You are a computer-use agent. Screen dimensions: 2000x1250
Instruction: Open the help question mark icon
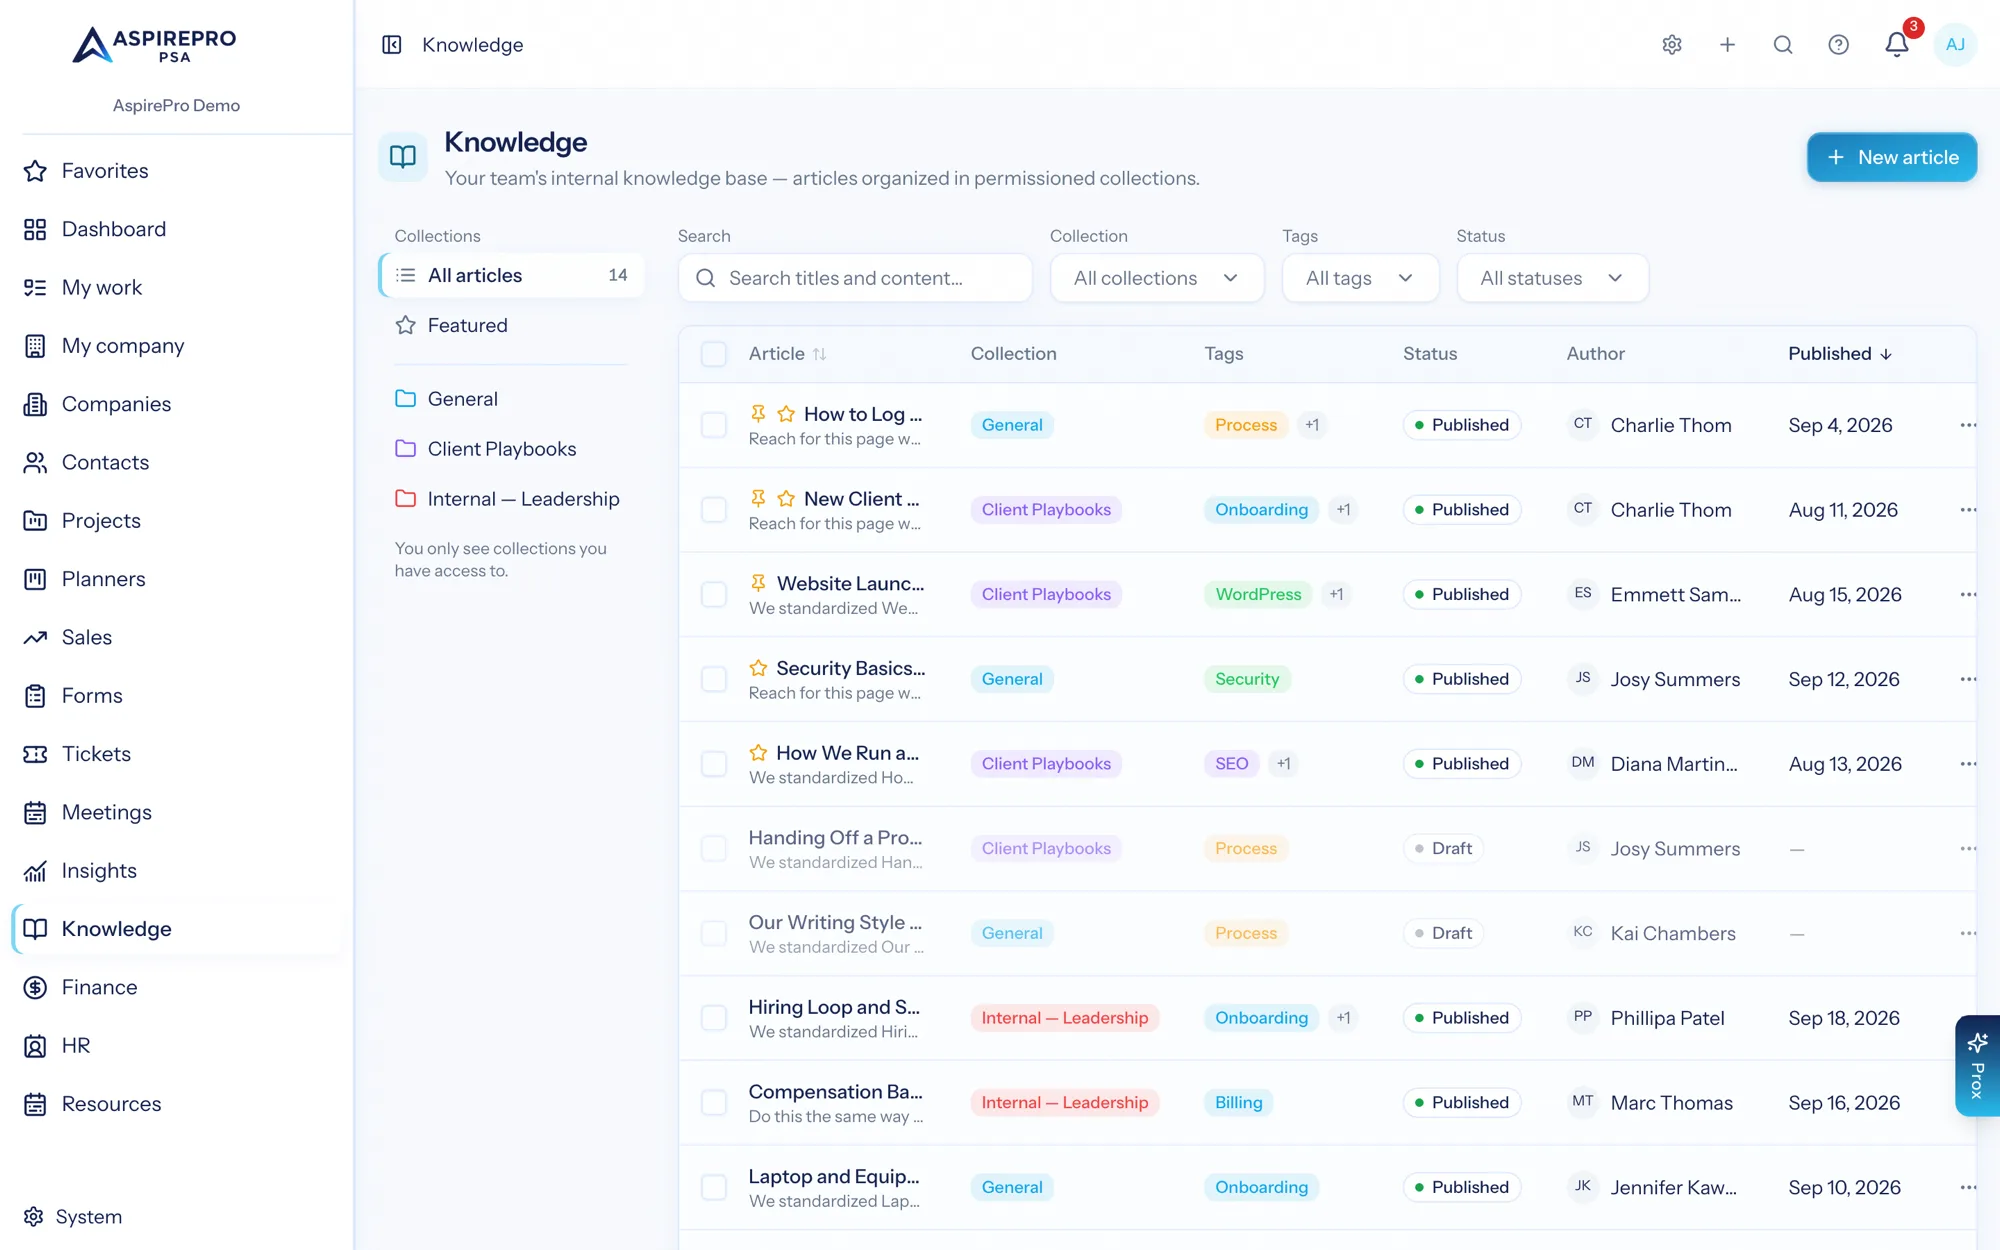pyautogui.click(x=1838, y=45)
